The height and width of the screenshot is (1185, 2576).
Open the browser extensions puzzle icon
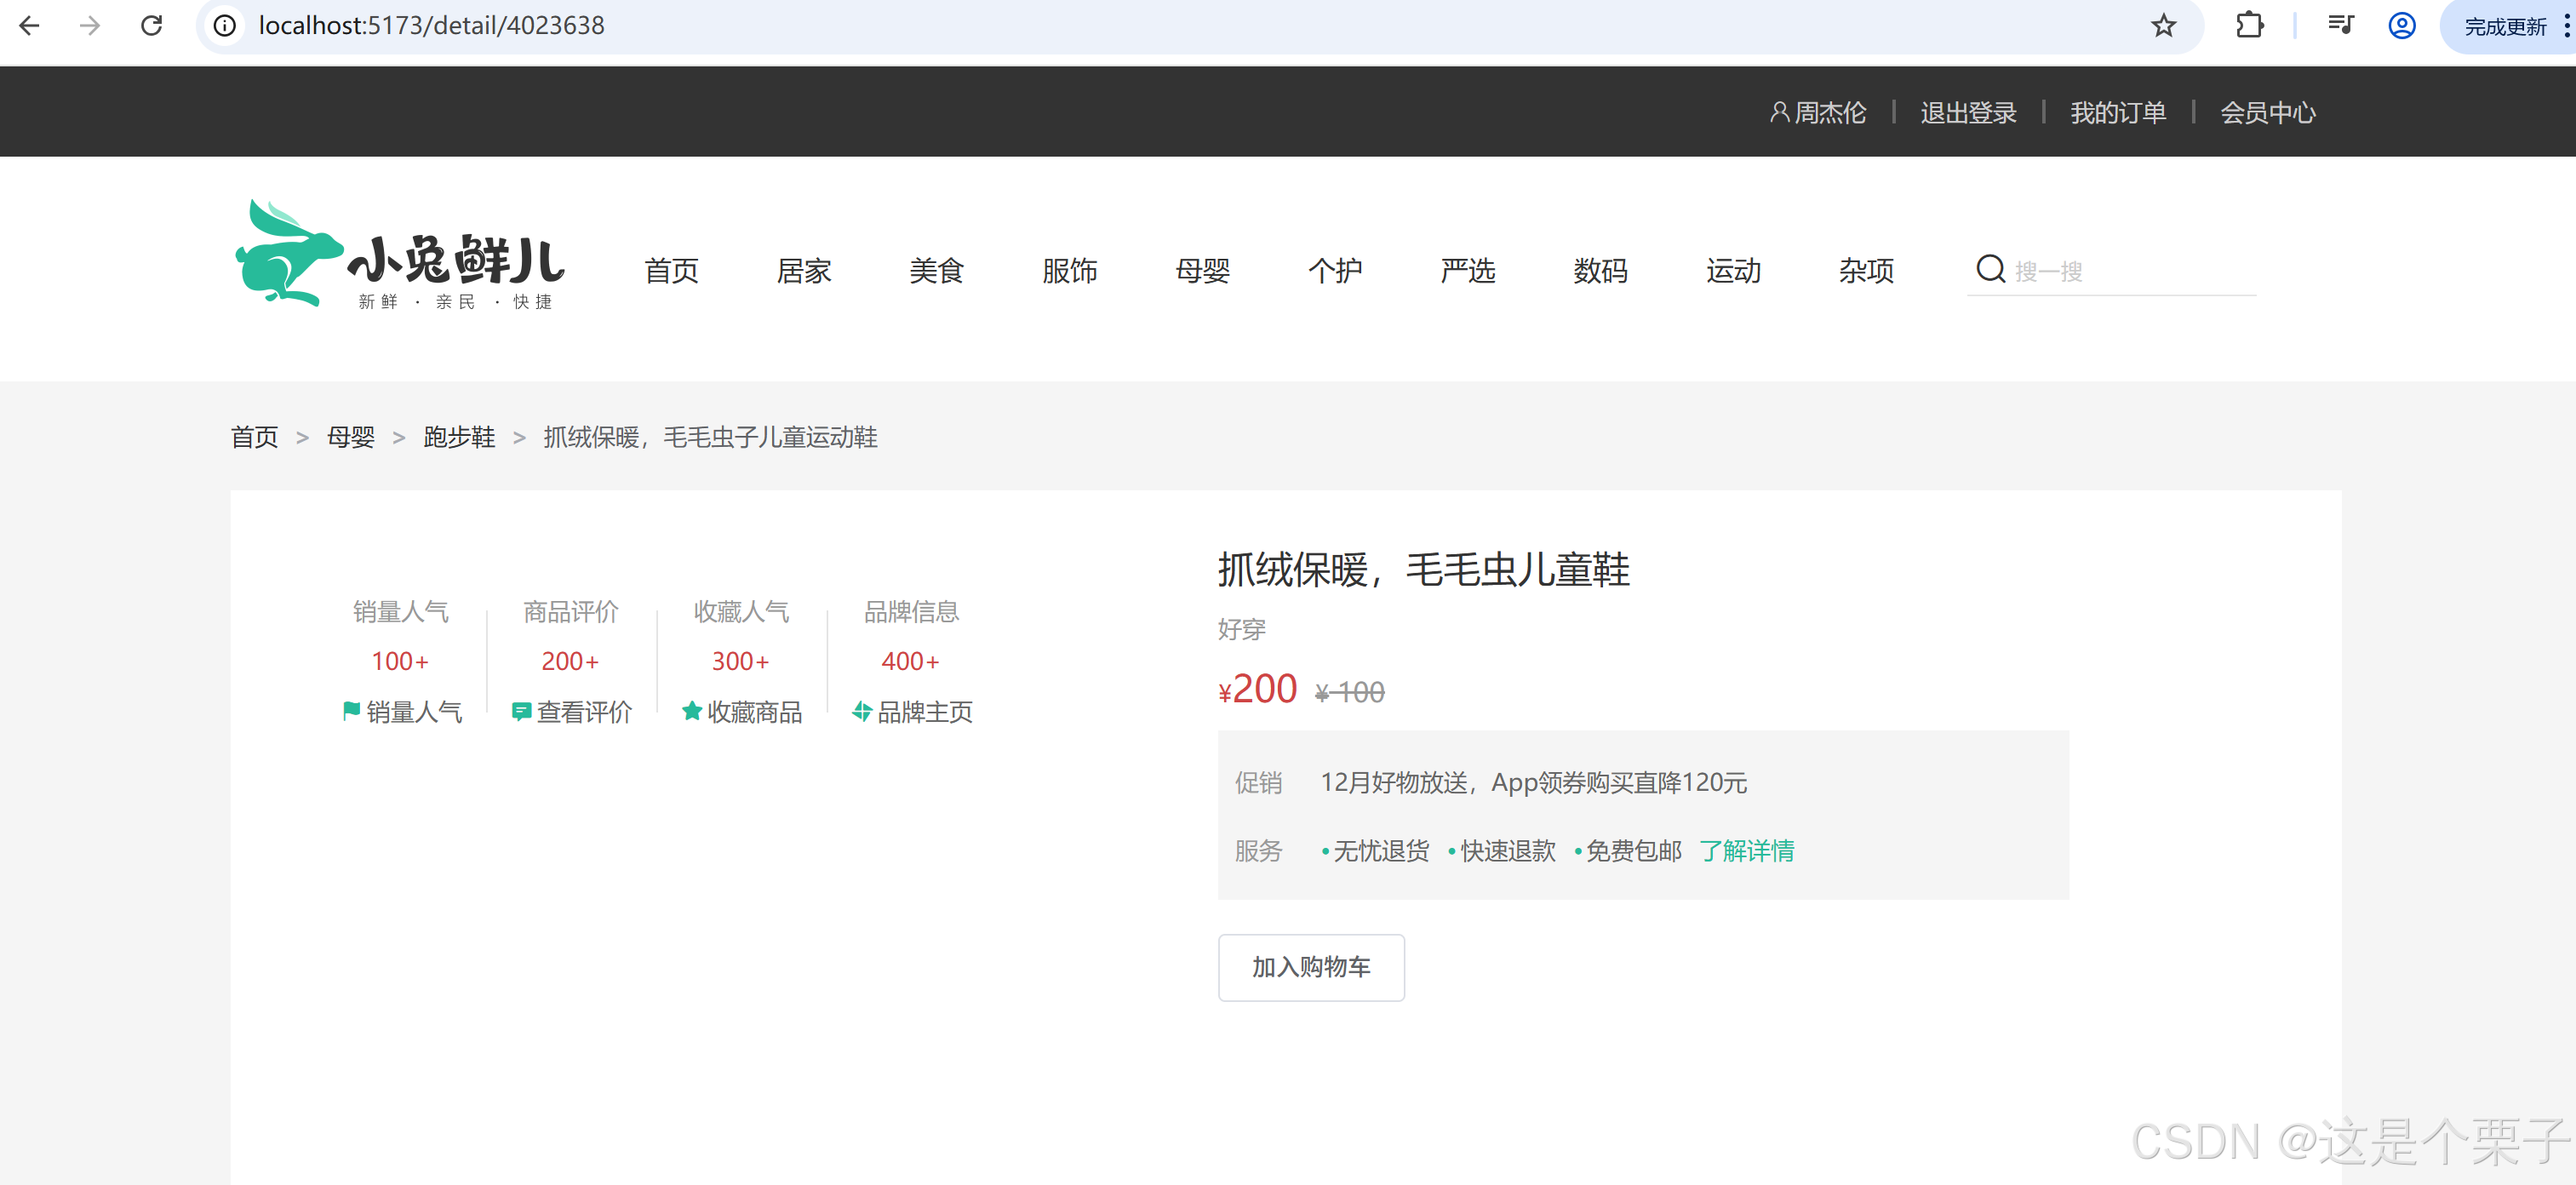click(2249, 26)
